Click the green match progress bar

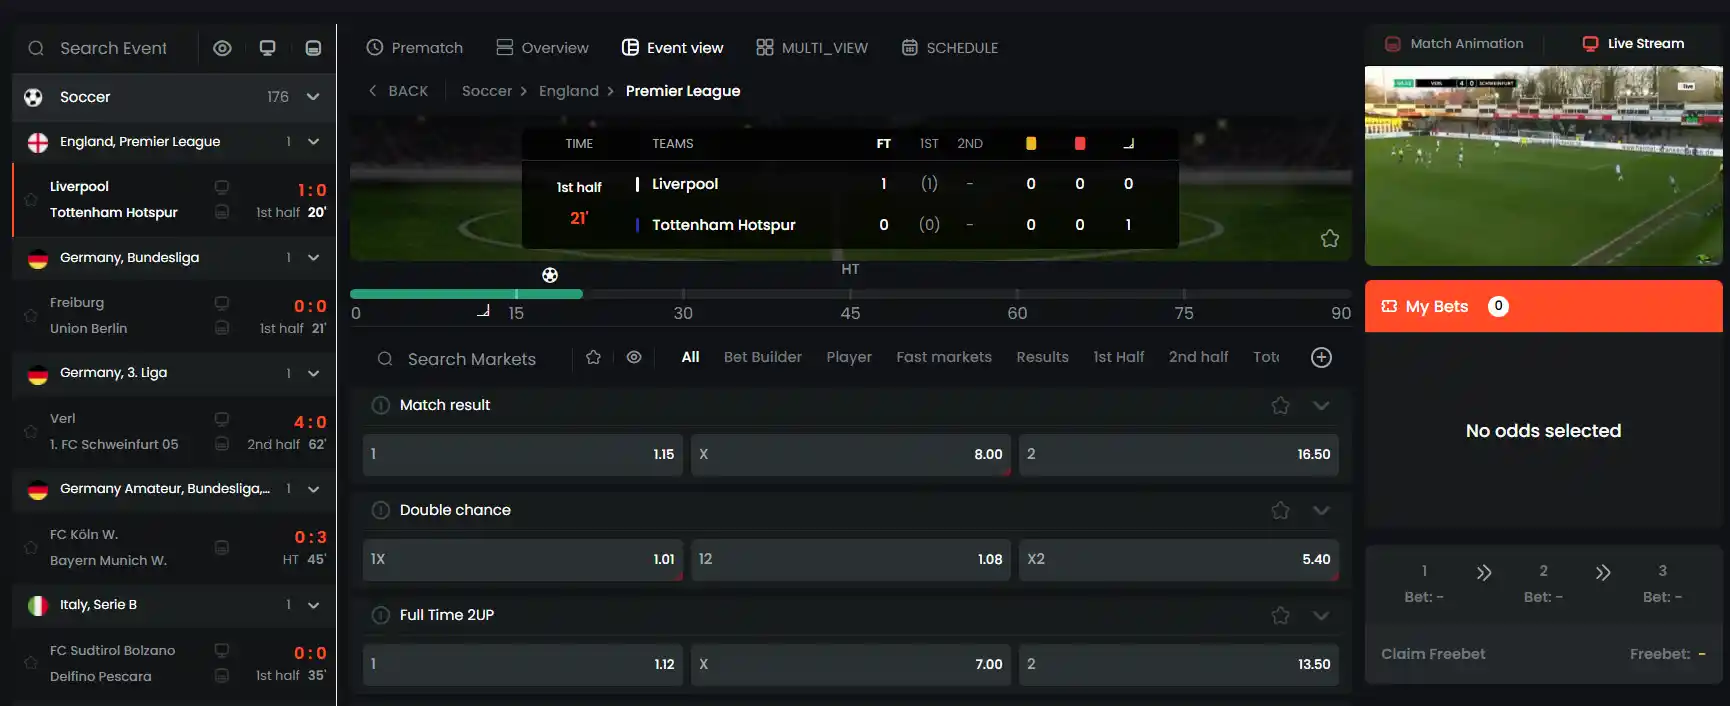tap(466, 294)
